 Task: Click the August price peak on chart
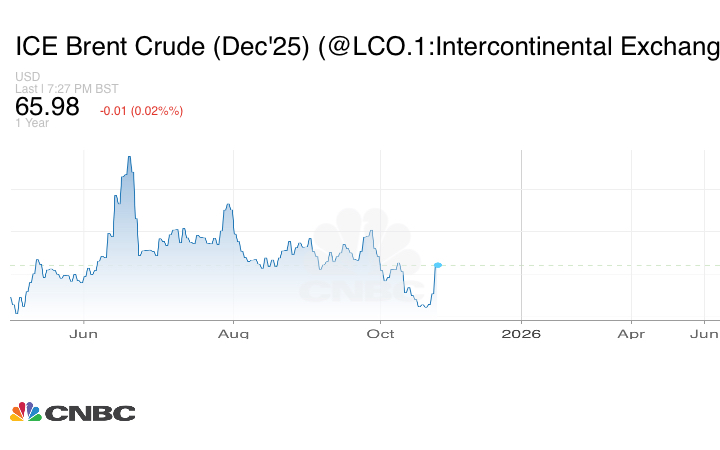(229, 206)
